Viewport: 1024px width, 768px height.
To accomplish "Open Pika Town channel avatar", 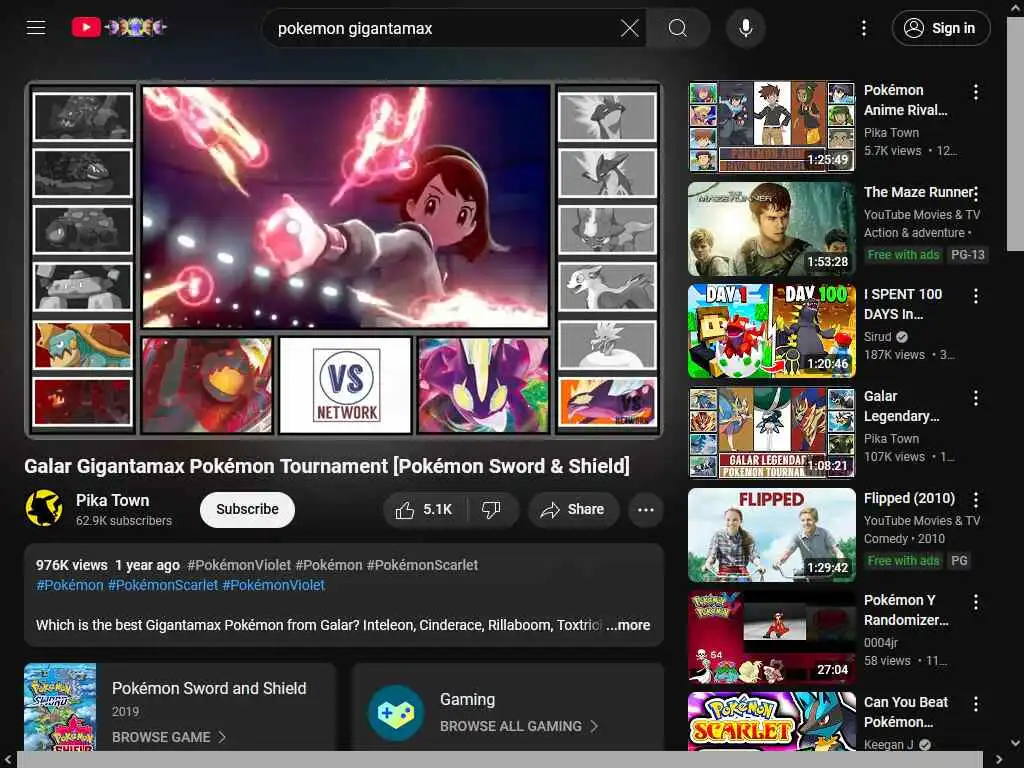I will (x=44, y=508).
